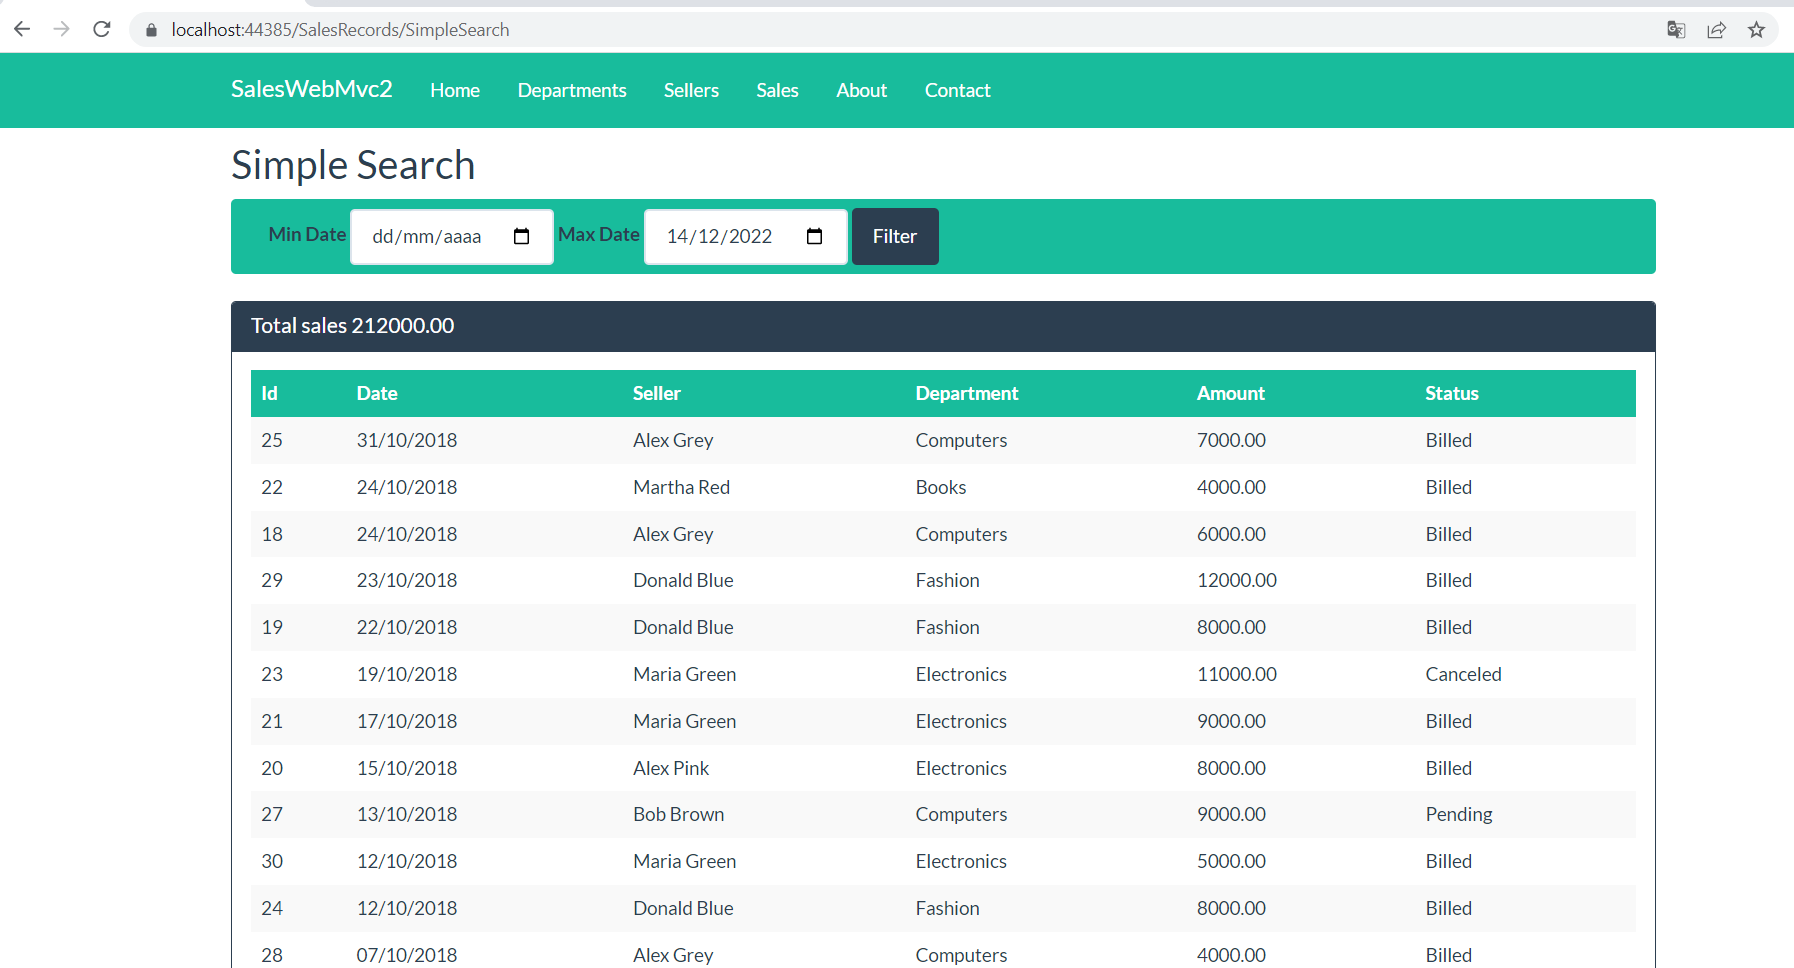1794x968 pixels.
Task: Open the Contact menu item
Action: click(957, 90)
